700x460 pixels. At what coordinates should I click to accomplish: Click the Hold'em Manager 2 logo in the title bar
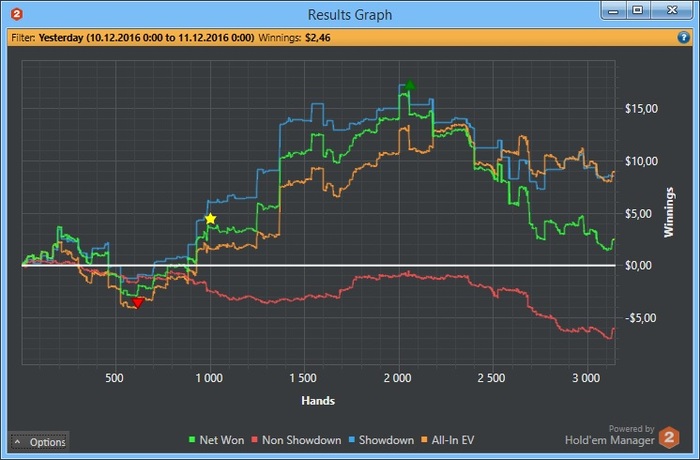(17, 14)
